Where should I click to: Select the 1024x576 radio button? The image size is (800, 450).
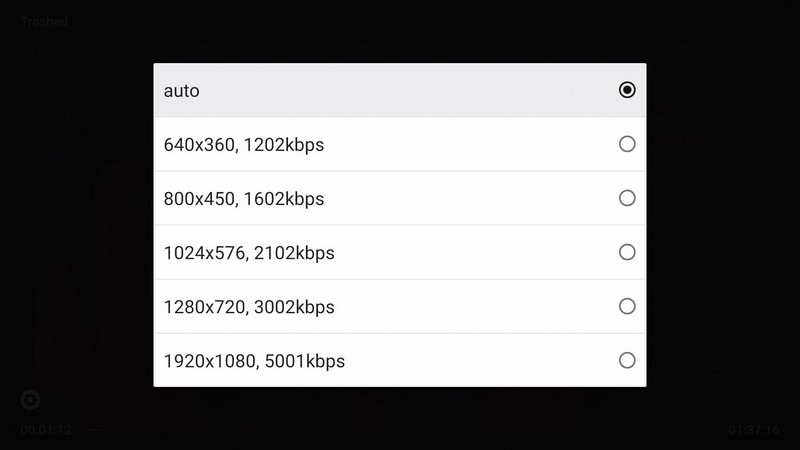coord(627,252)
